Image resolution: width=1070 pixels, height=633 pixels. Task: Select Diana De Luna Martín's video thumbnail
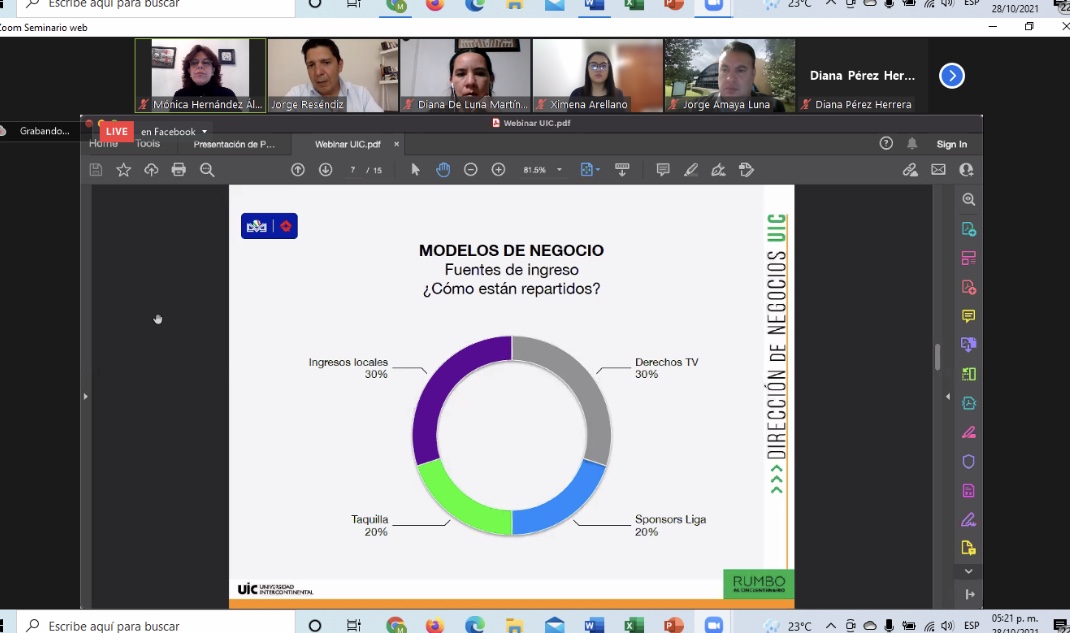tap(465, 75)
